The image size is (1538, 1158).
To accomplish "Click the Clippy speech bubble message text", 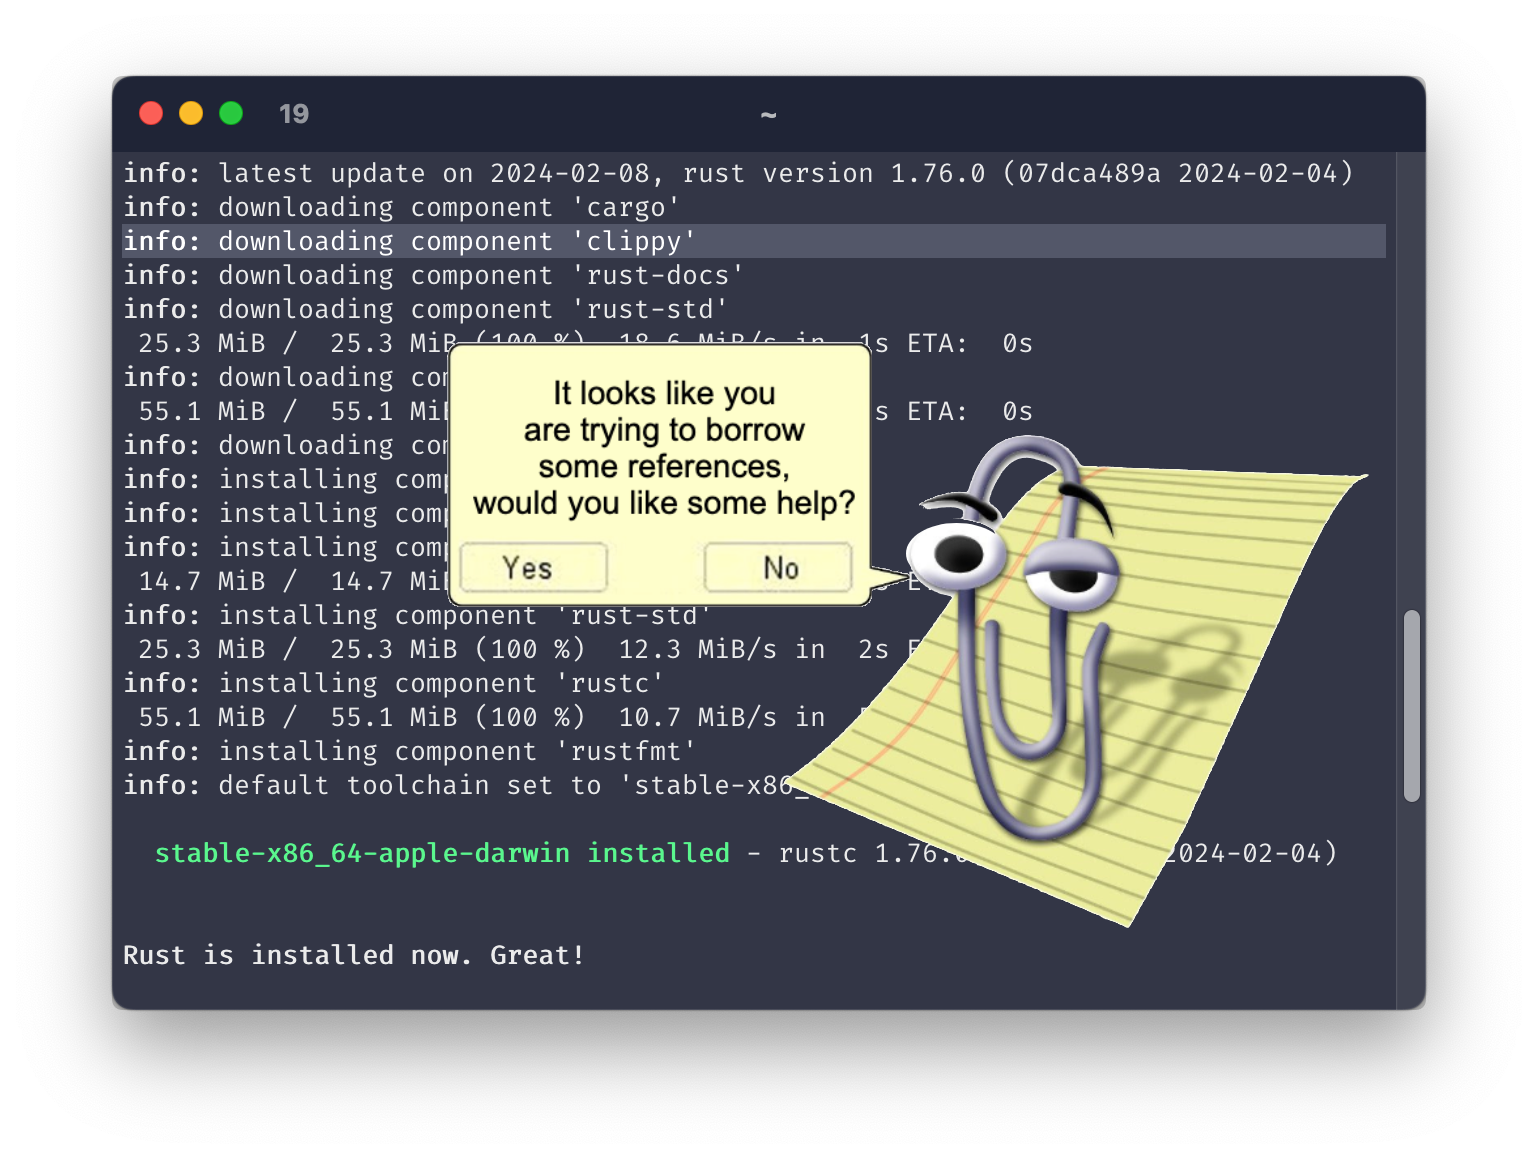I will (x=664, y=448).
